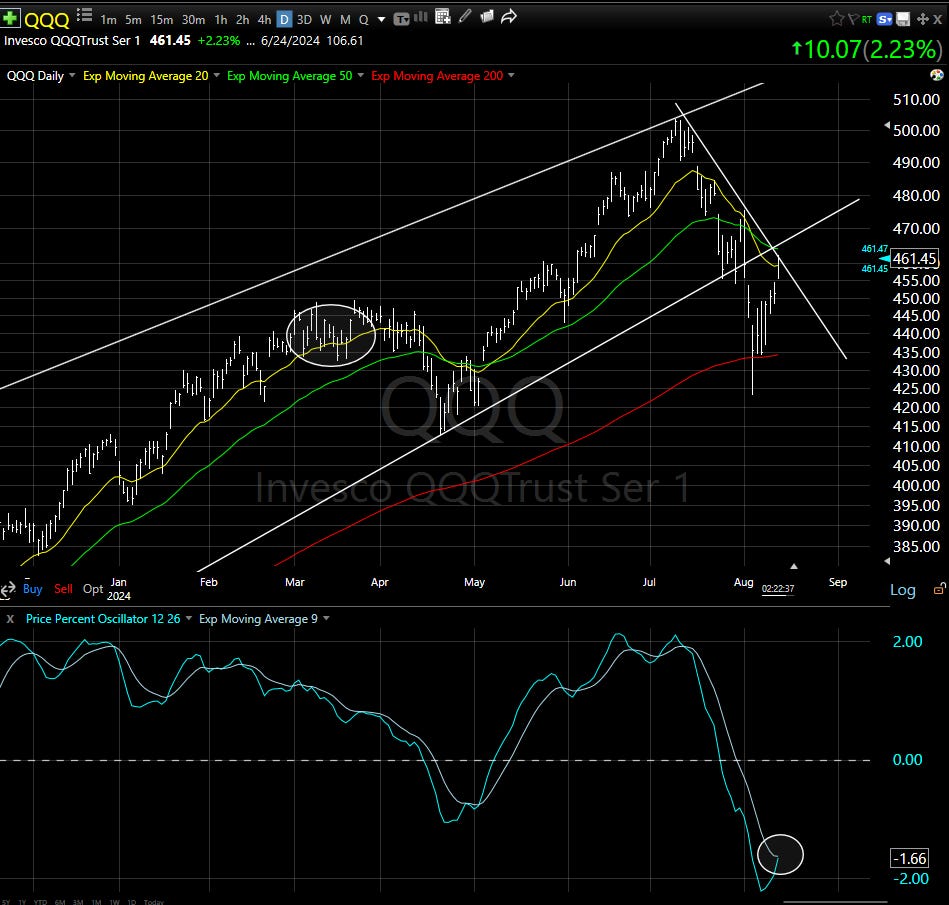949x905 pixels.
Task: Open the watchlist list icon beside QQQ
Action: pos(85,15)
